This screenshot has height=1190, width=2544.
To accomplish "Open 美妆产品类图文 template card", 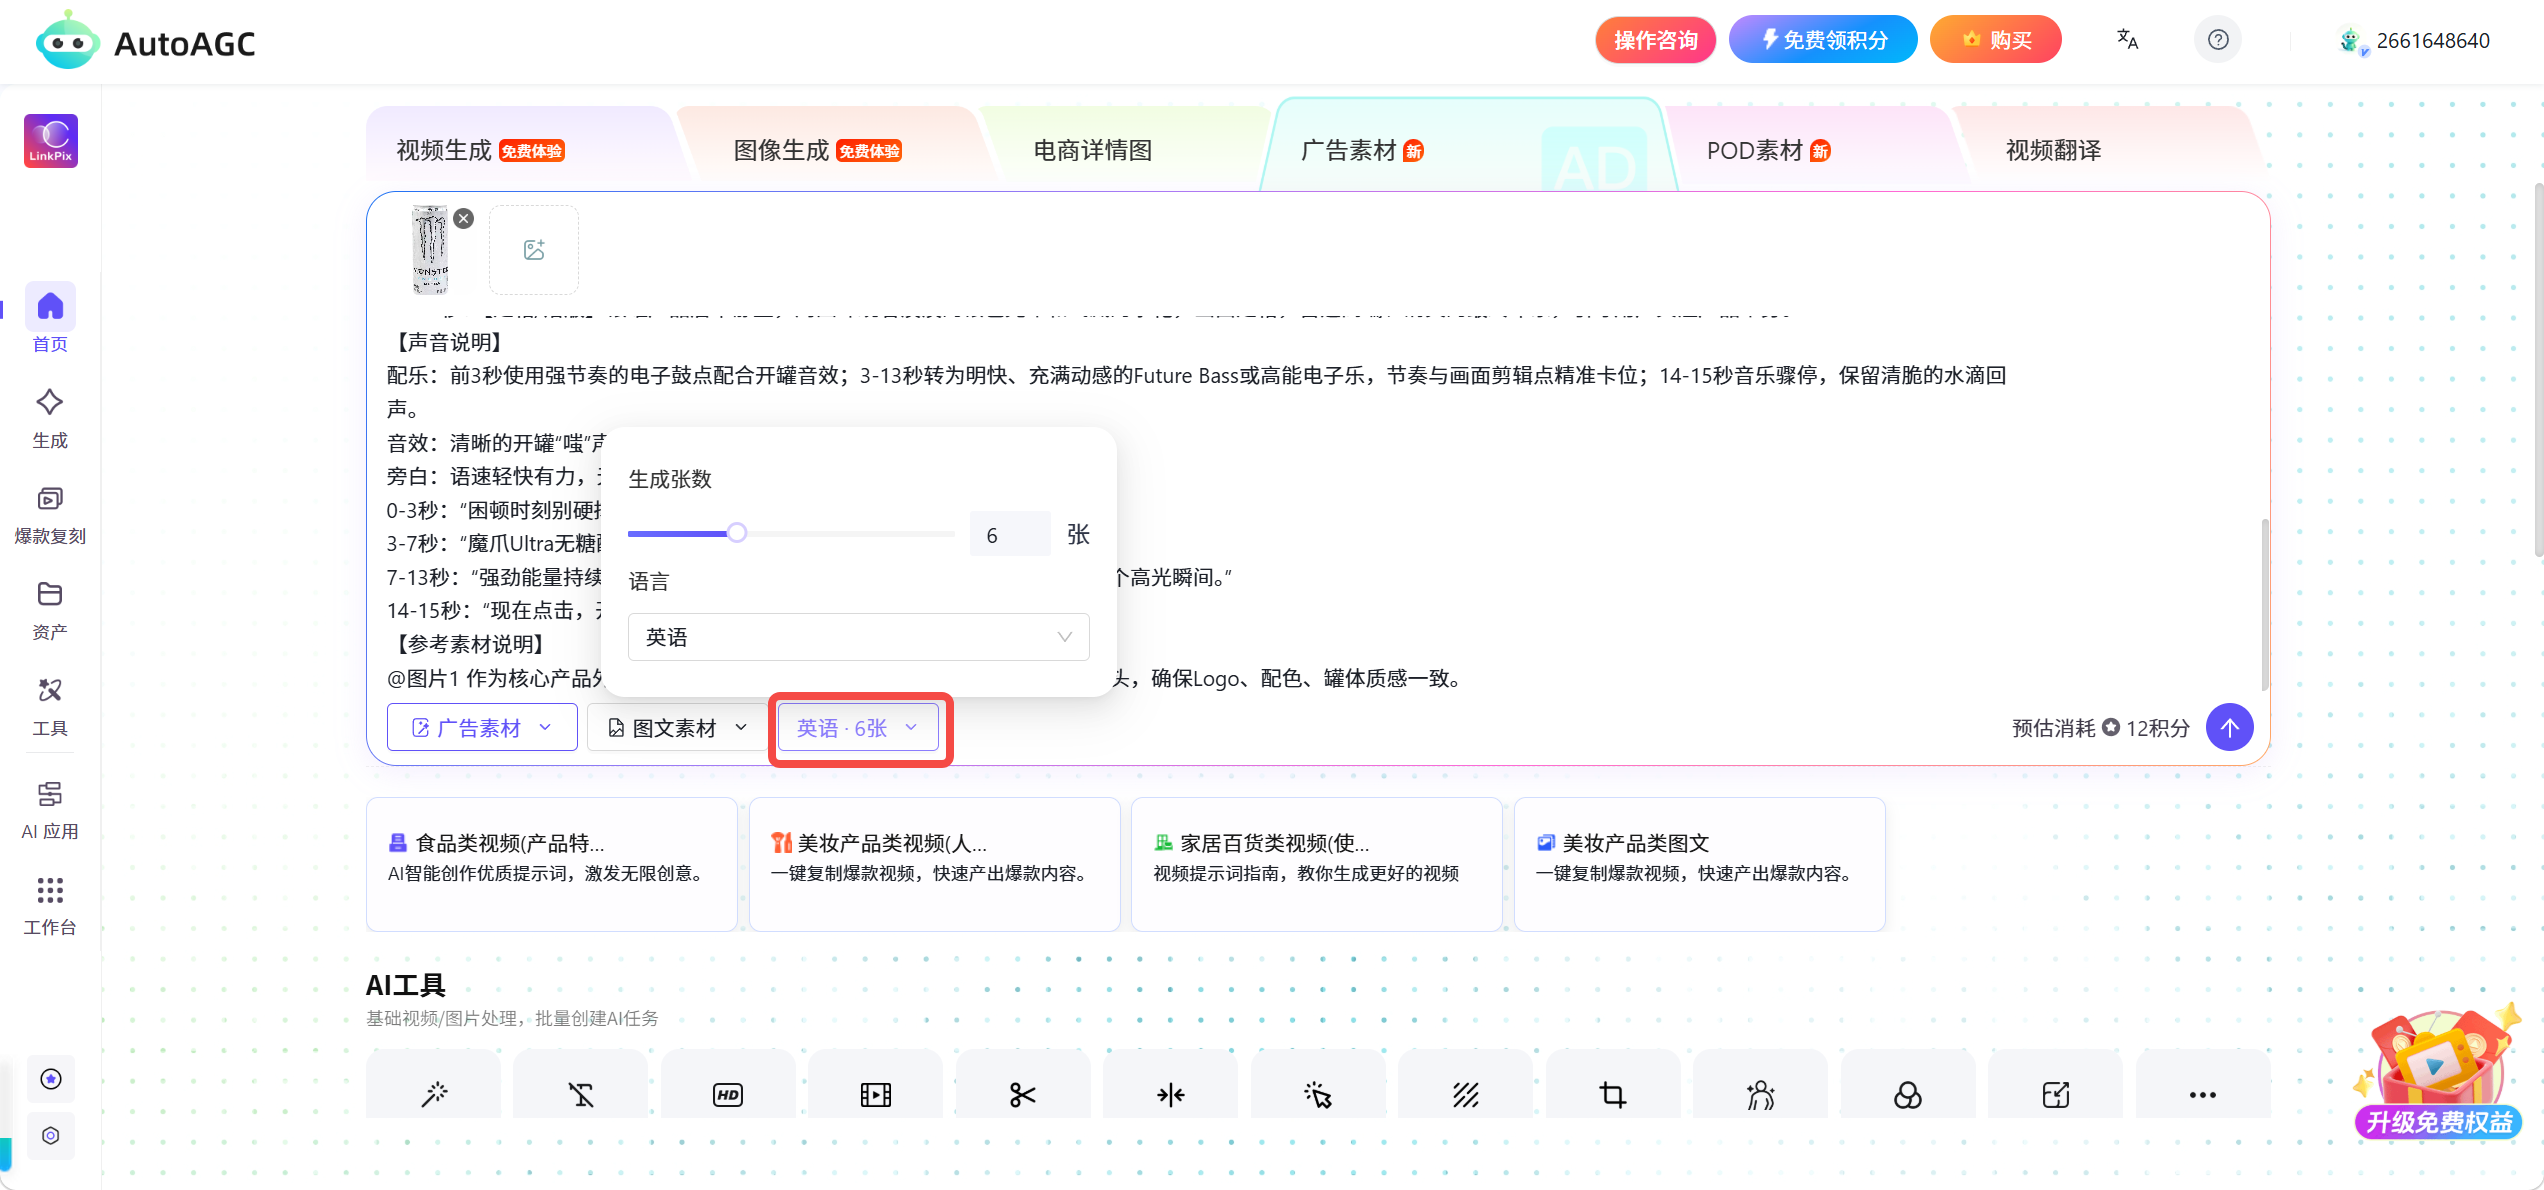I will [1700, 864].
